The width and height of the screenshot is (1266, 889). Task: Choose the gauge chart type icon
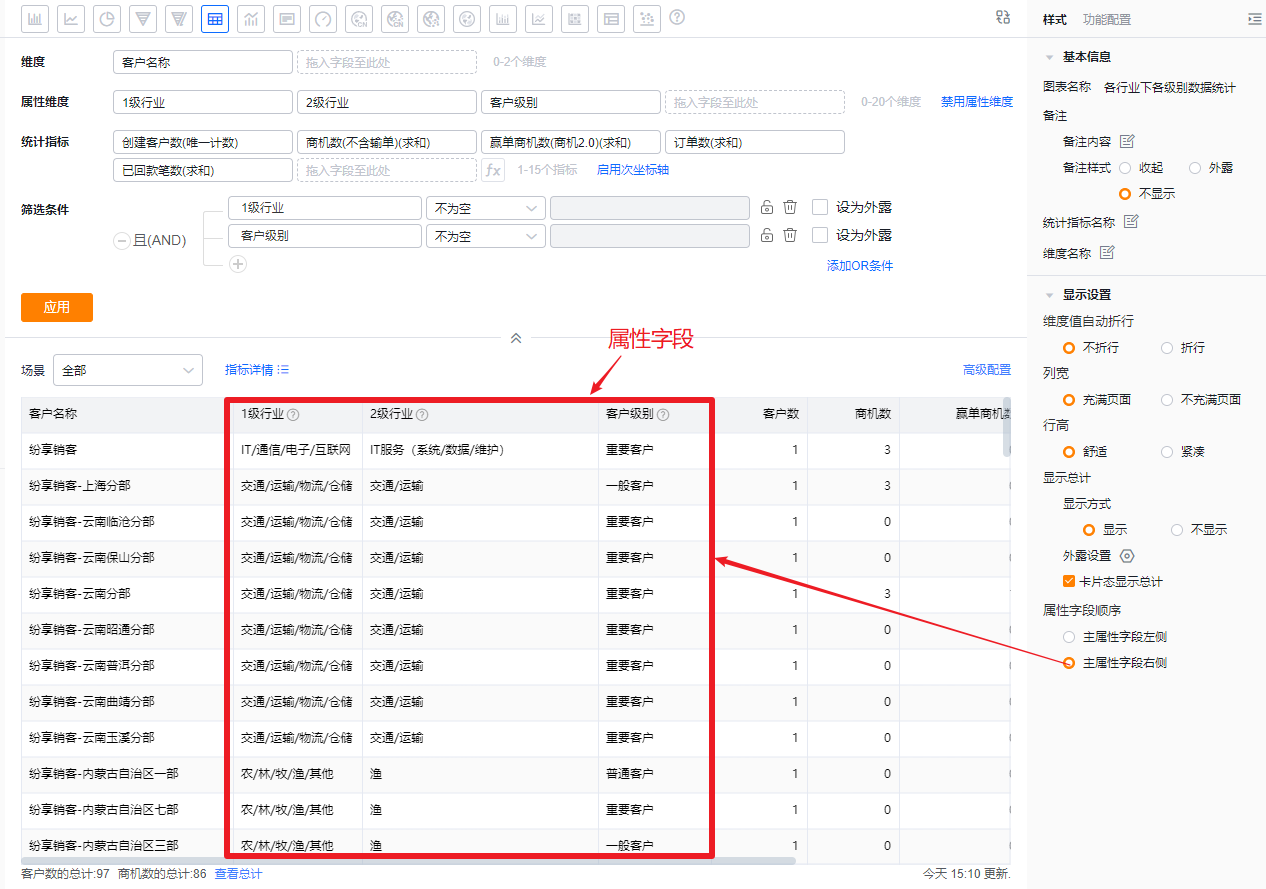(x=322, y=18)
